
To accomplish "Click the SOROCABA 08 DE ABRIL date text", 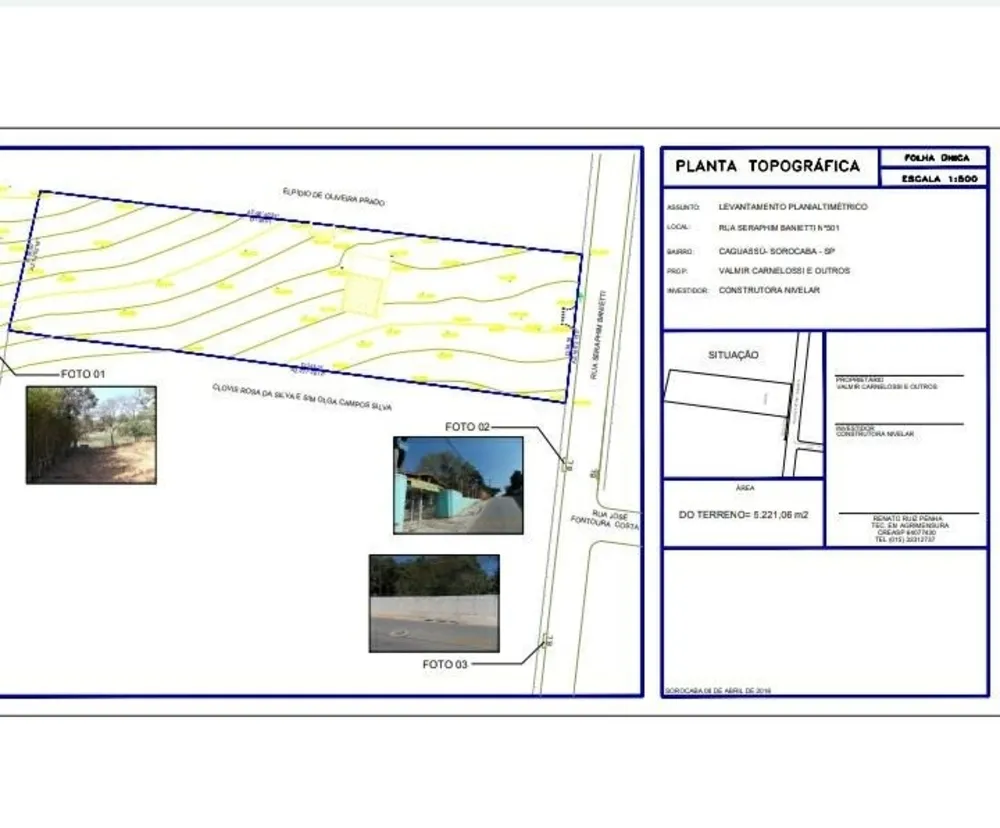I will [x=718, y=691].
